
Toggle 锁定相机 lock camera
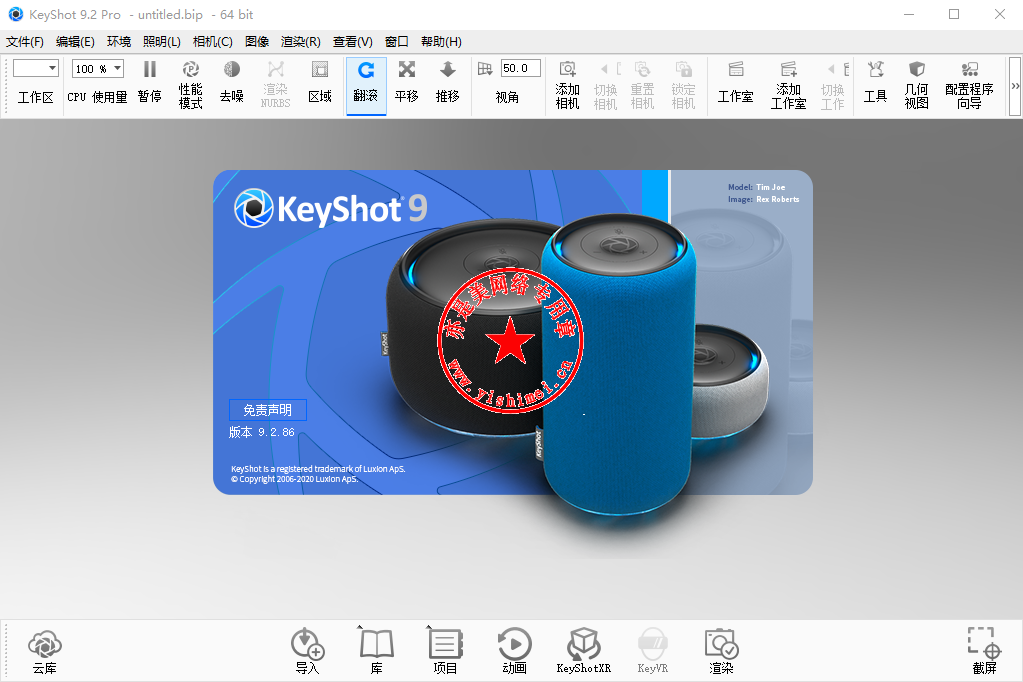point(683,85)
